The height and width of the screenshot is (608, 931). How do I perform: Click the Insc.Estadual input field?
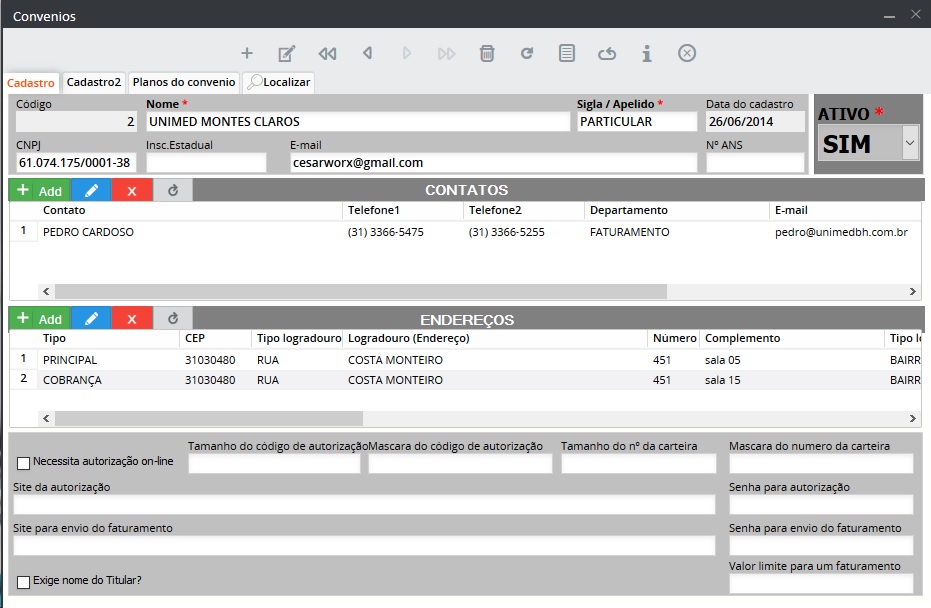(x=206, y=163)
